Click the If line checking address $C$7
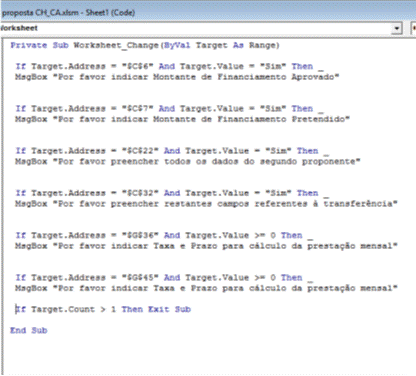416x376 pixels. pyautogui.click(x=169, y=109)
